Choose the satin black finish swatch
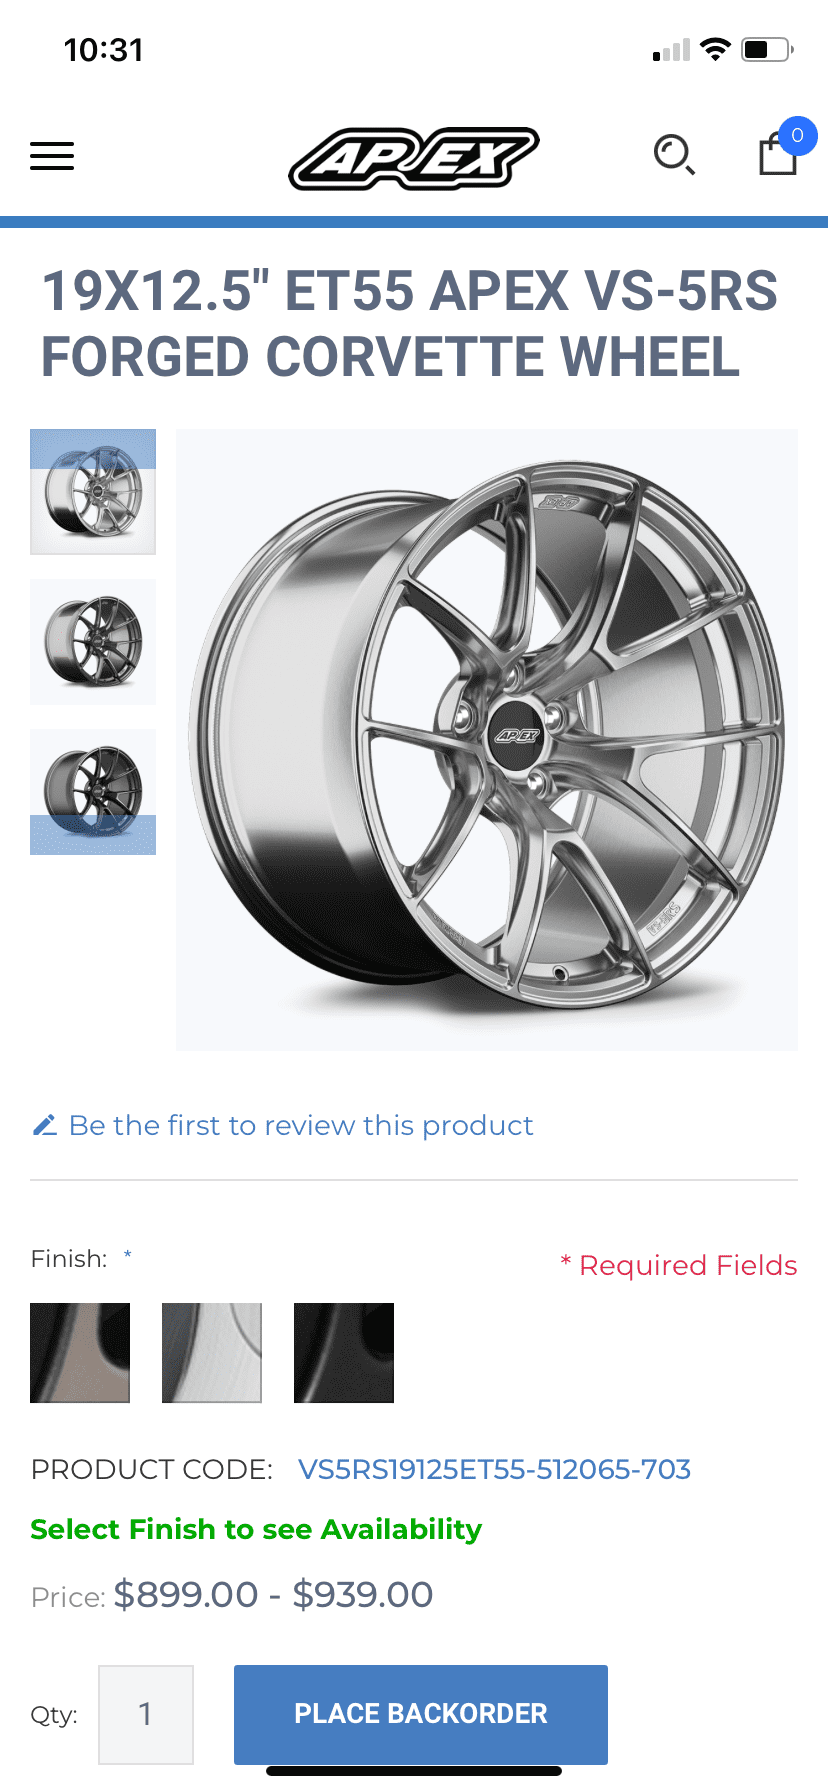 pos(344,1352)
